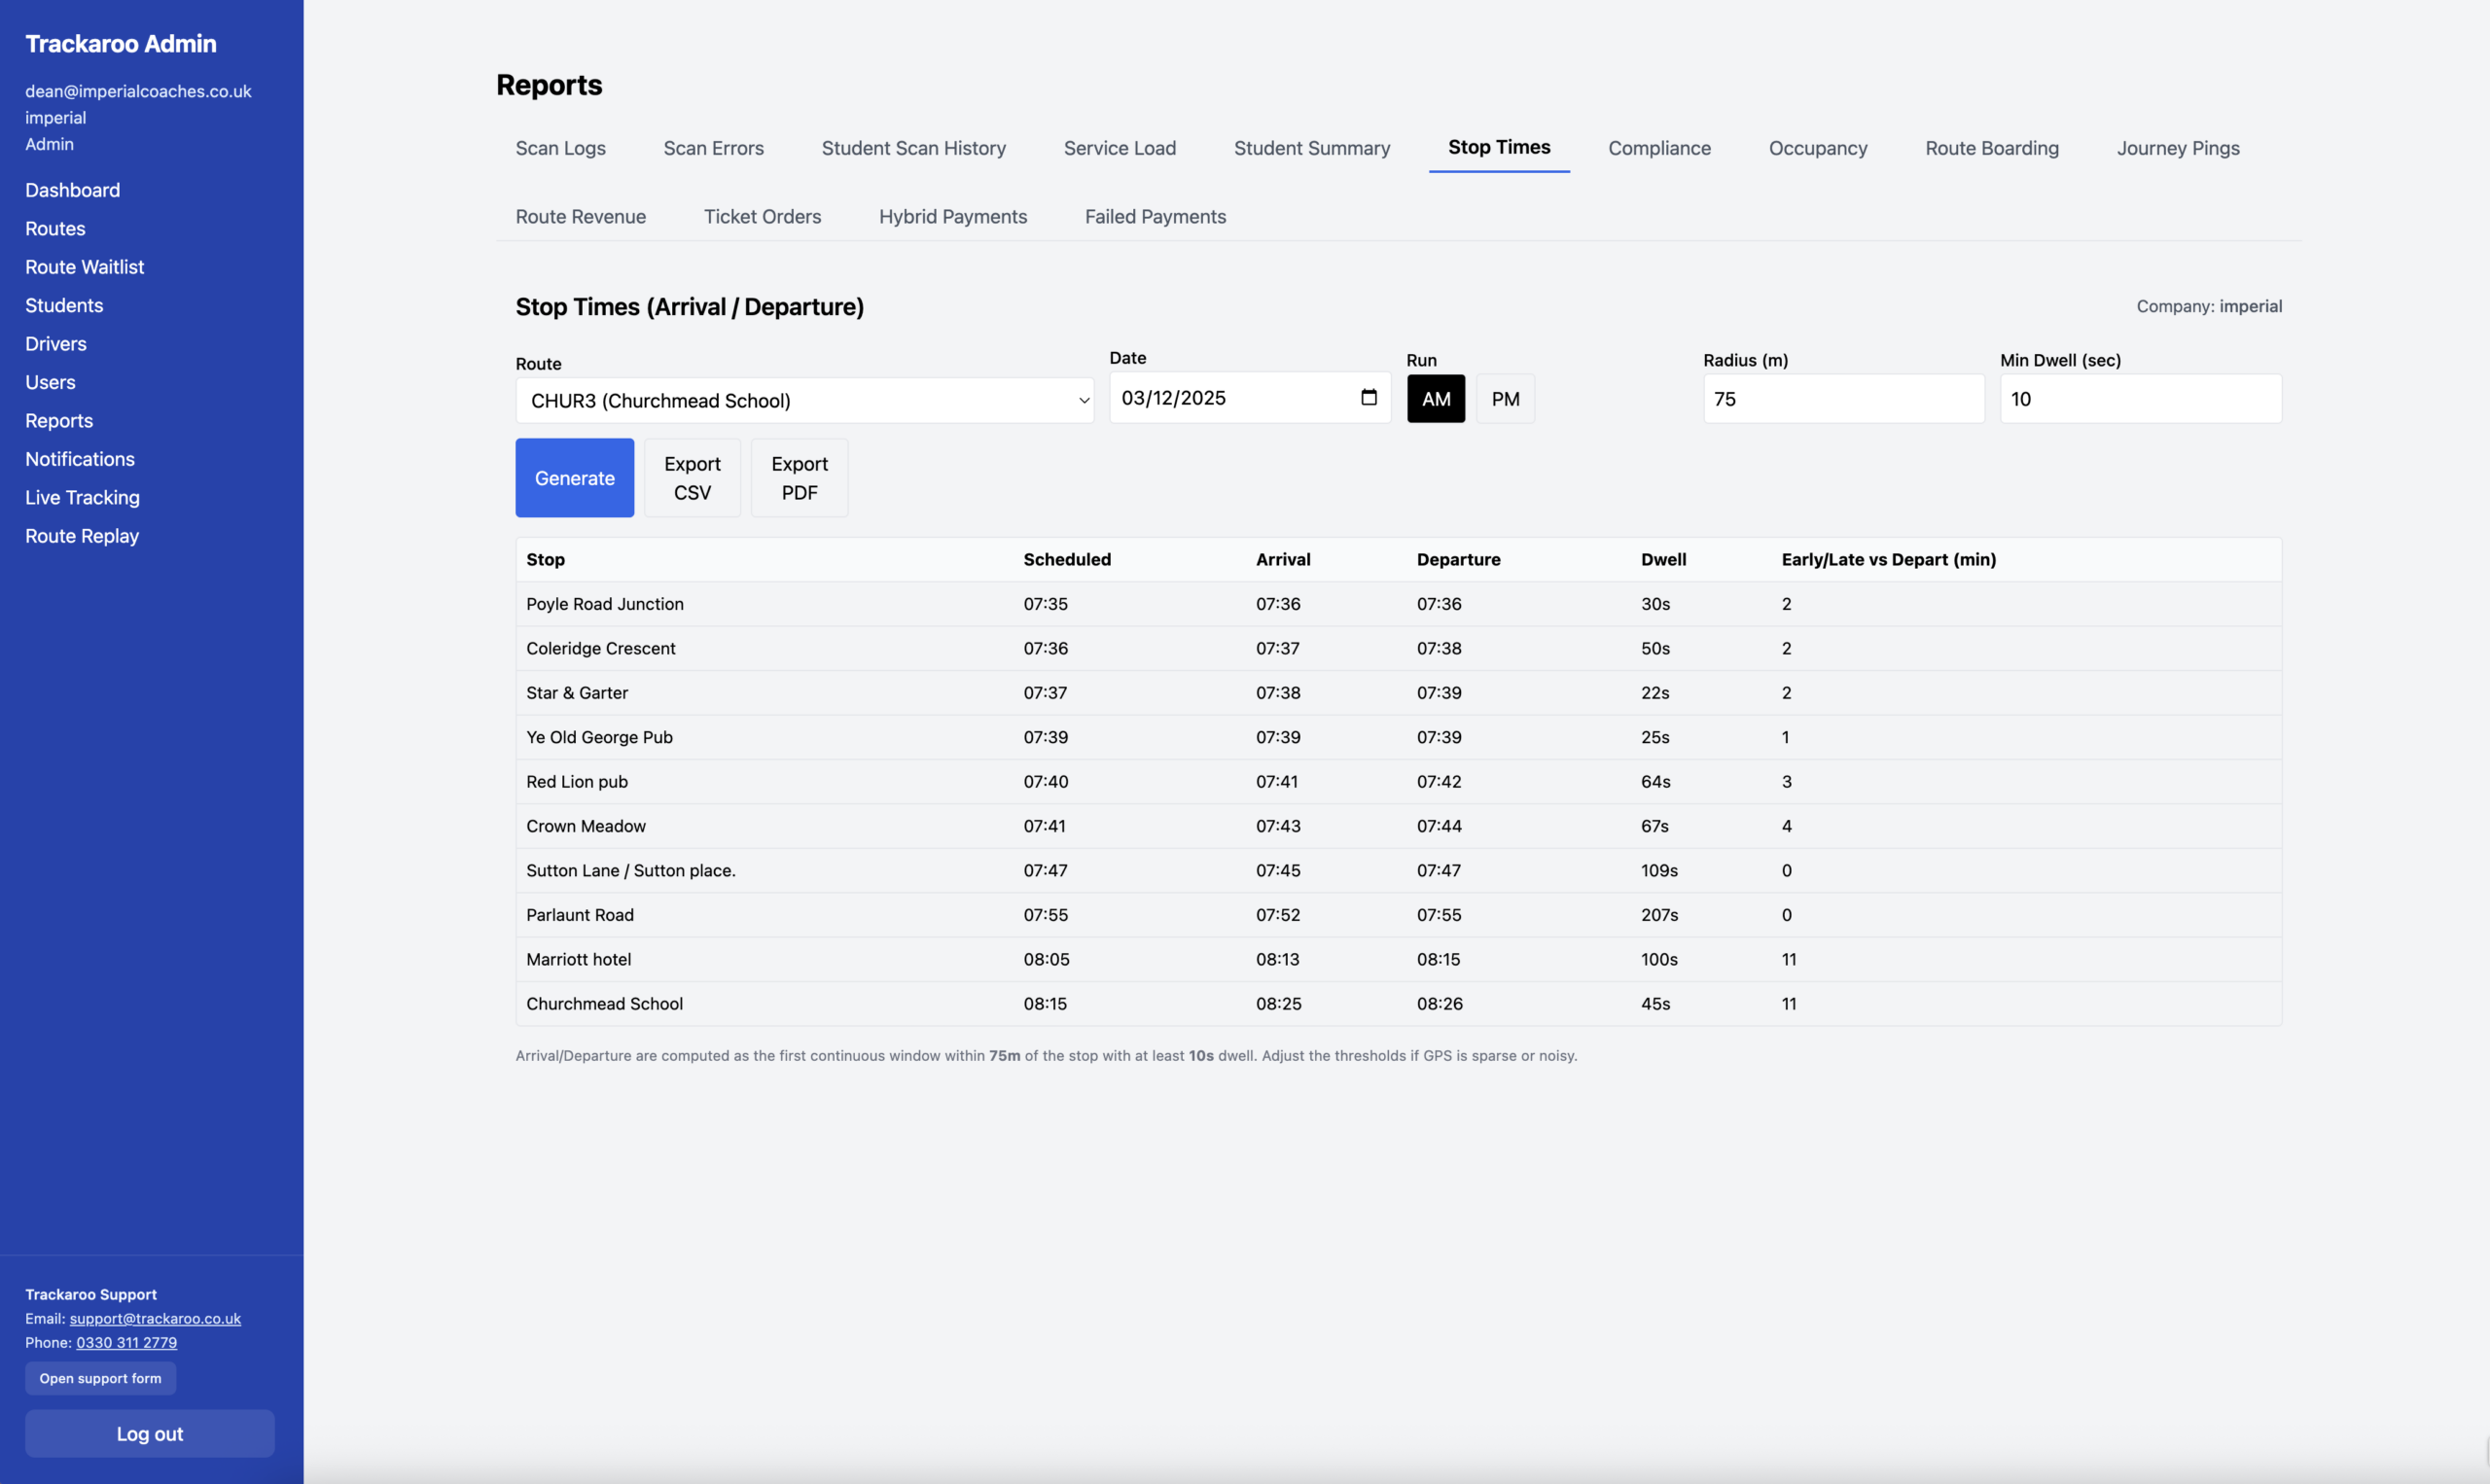This screenshot has width=2490, height=1484.
Task: Click the Log out button
Action: click(149, 1434)
